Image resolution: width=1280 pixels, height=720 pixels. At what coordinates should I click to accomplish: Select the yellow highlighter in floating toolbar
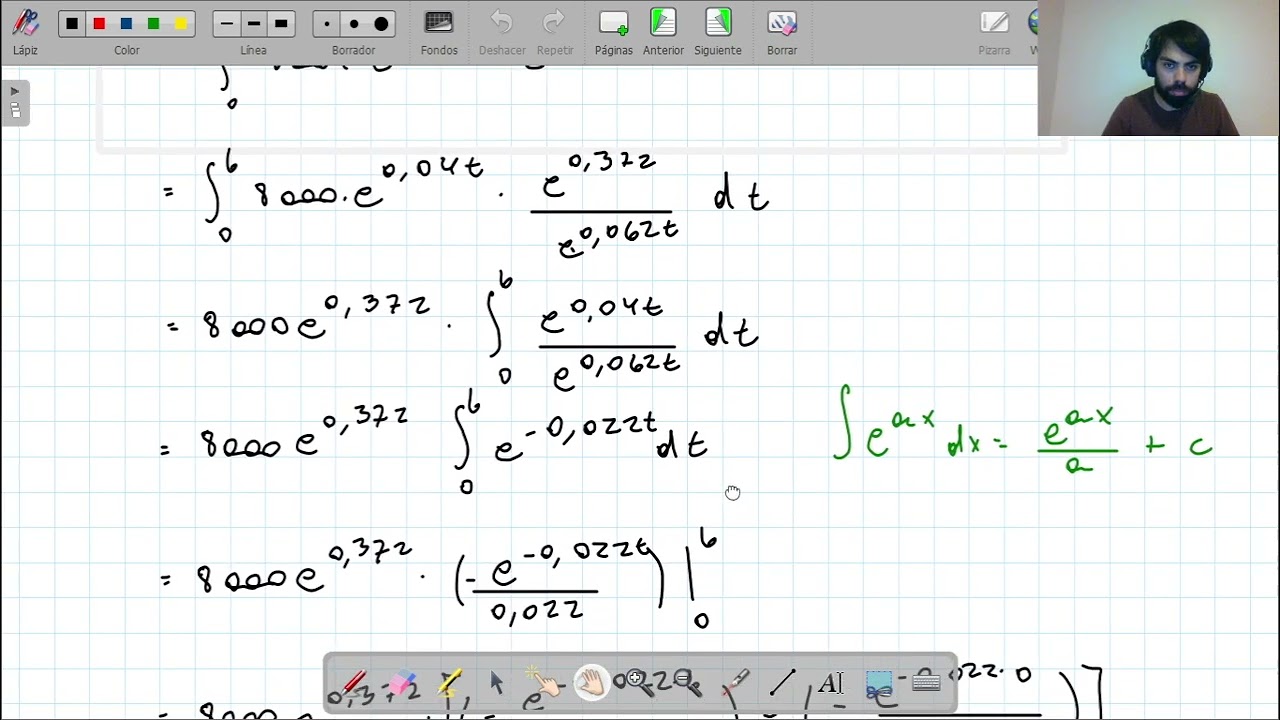pyautogui.click(x=449, y=684)
